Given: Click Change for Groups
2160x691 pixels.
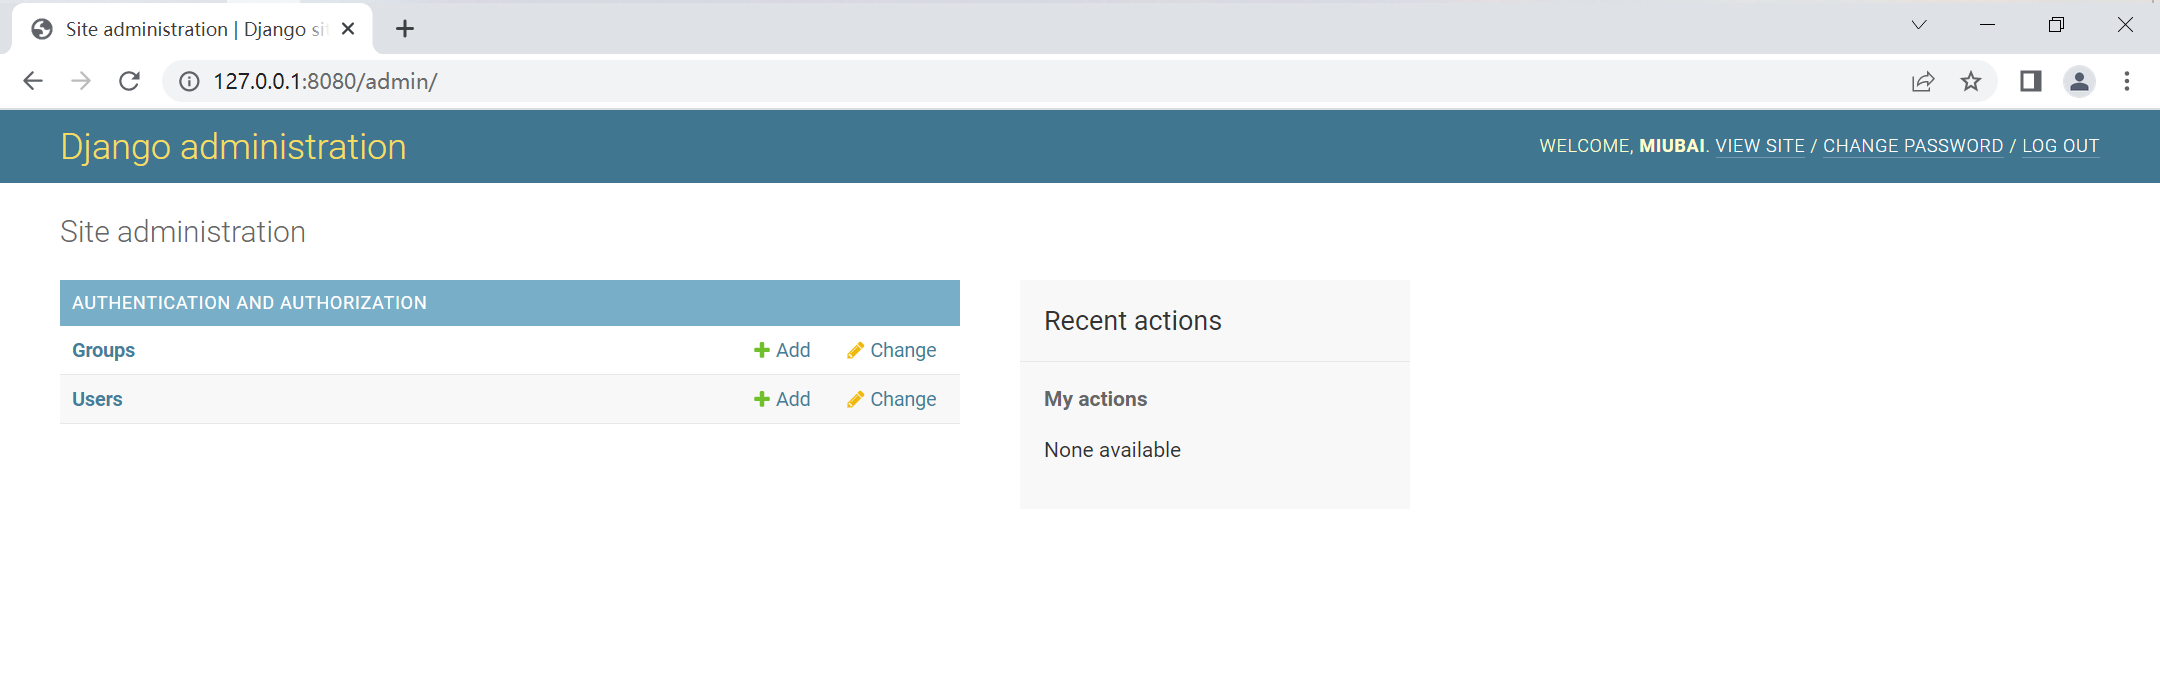Looking at the screenshot, I should pyautogui.click(x=892, y=350).
